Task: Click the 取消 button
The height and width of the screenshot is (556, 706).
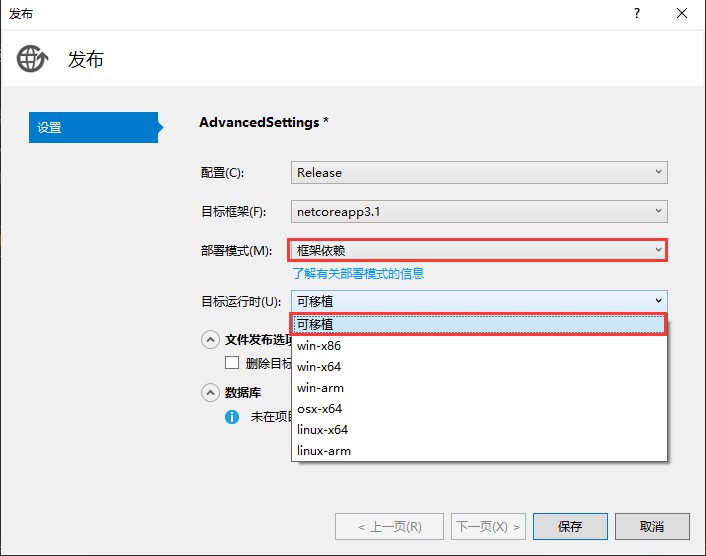Action: [x=652, y=526]
